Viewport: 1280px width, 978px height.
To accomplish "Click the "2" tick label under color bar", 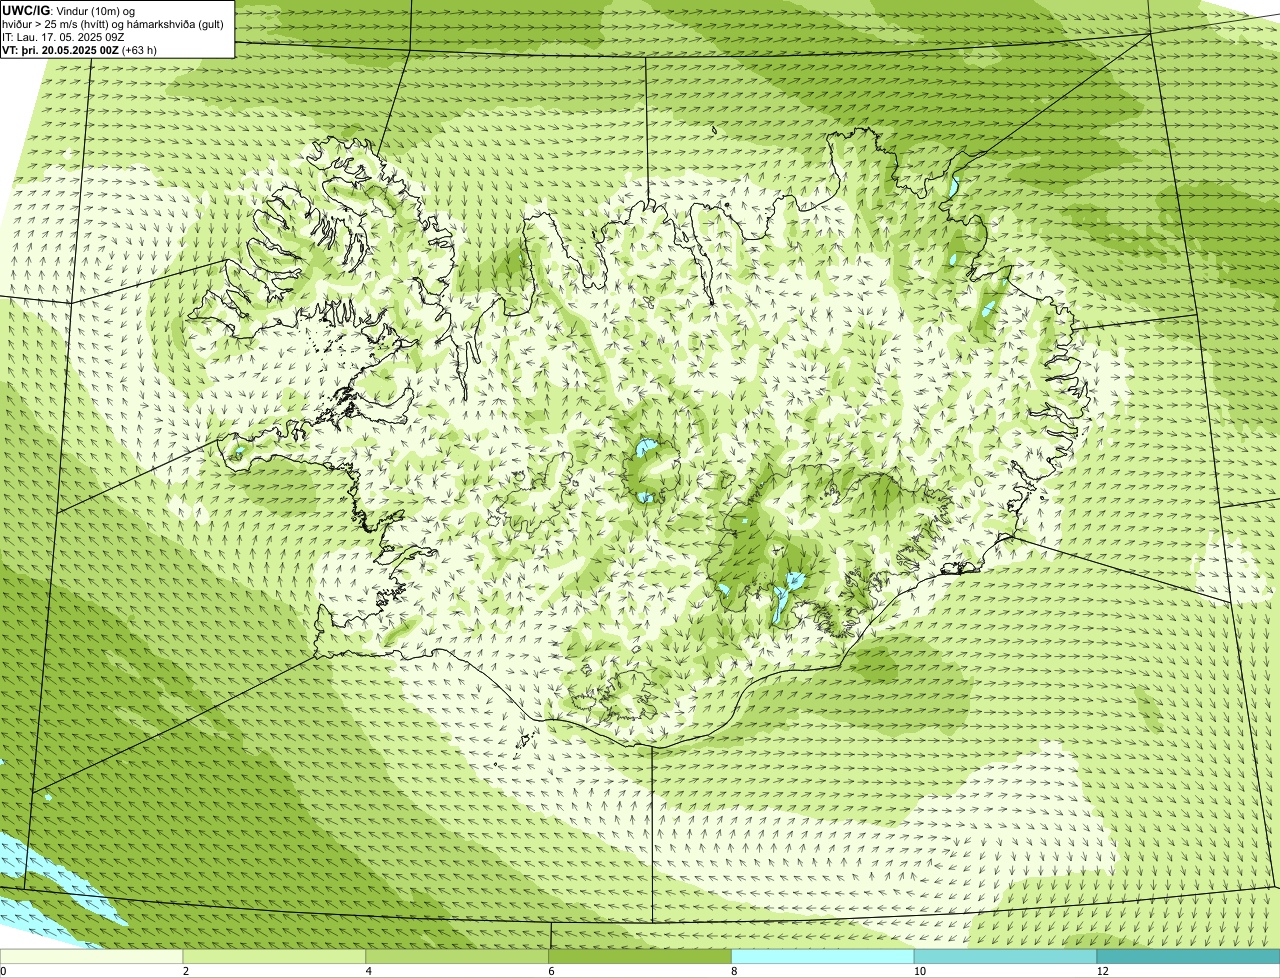I will pos(185,971).
